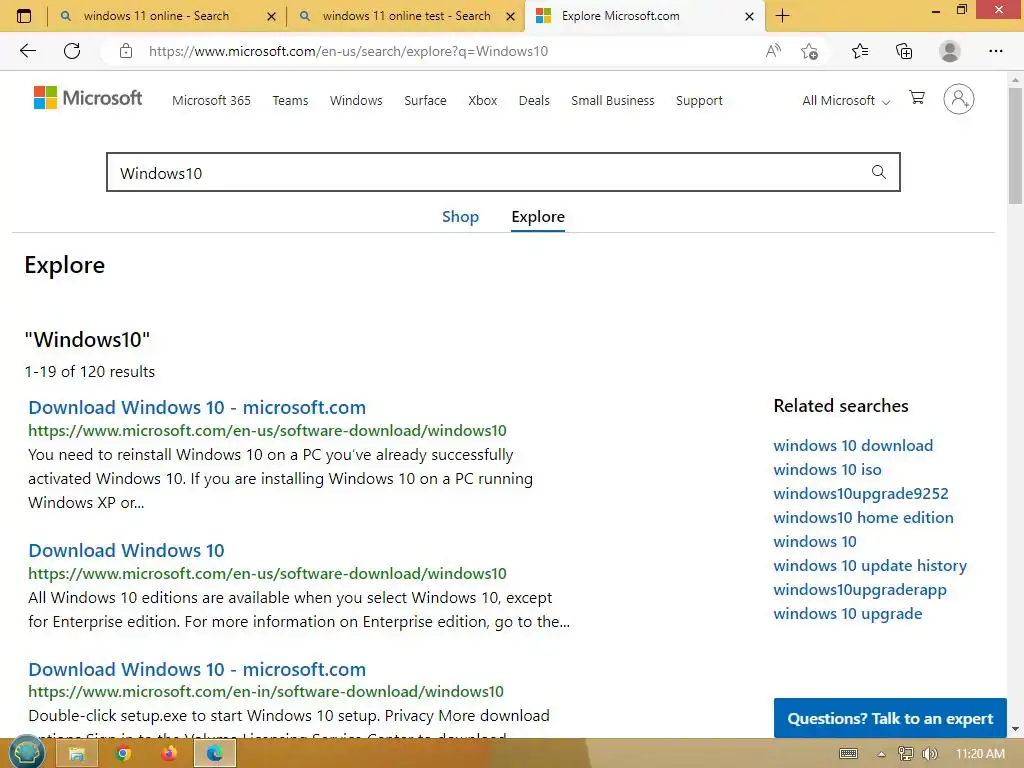Click the page vertical scrollbar thumb
This screenshot has height=768, width=1024.
[x=1015, y=146]
